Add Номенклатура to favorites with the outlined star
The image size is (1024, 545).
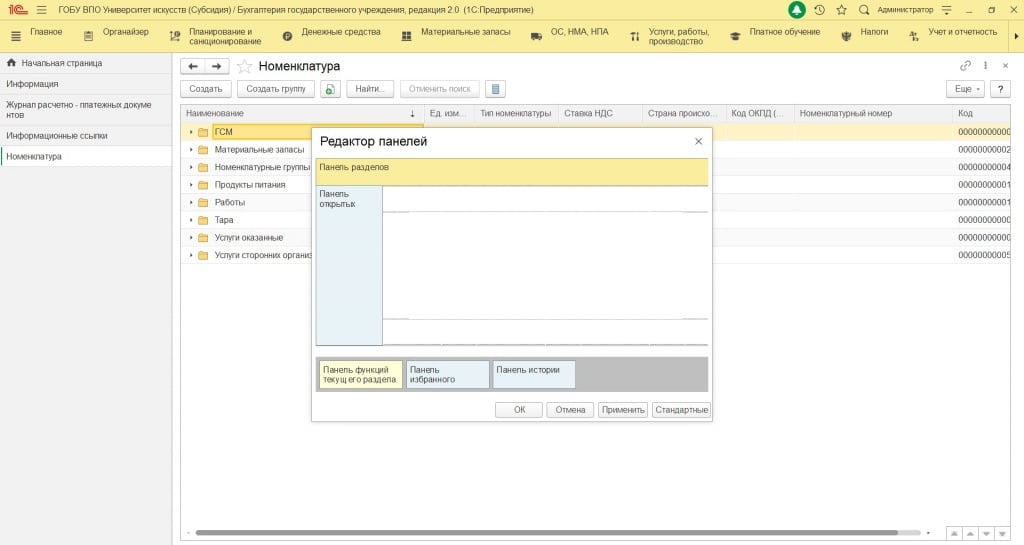tap(244, 66)
